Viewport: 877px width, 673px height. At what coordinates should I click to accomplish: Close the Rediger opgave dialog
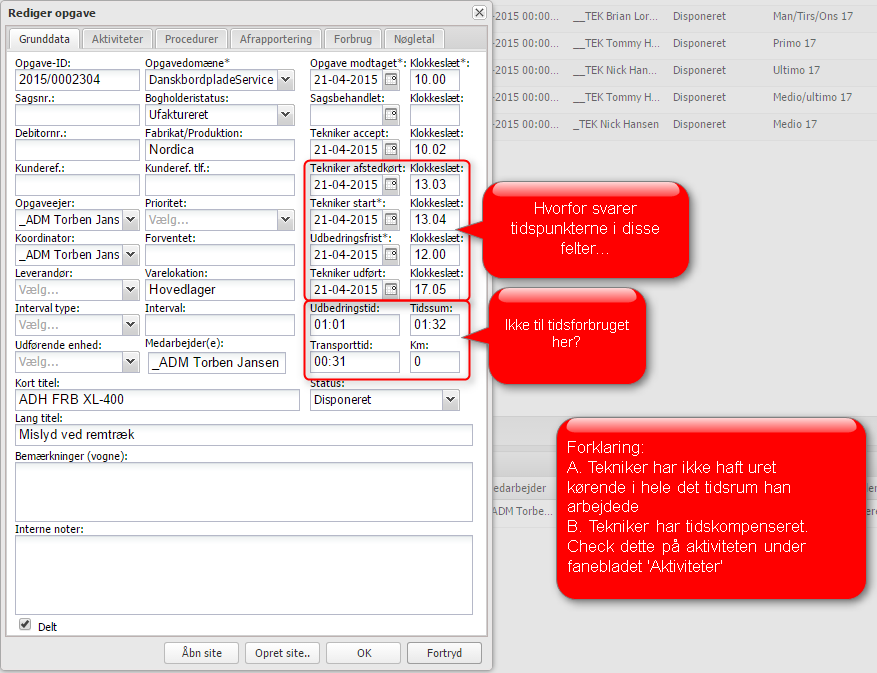coord(479,13)
